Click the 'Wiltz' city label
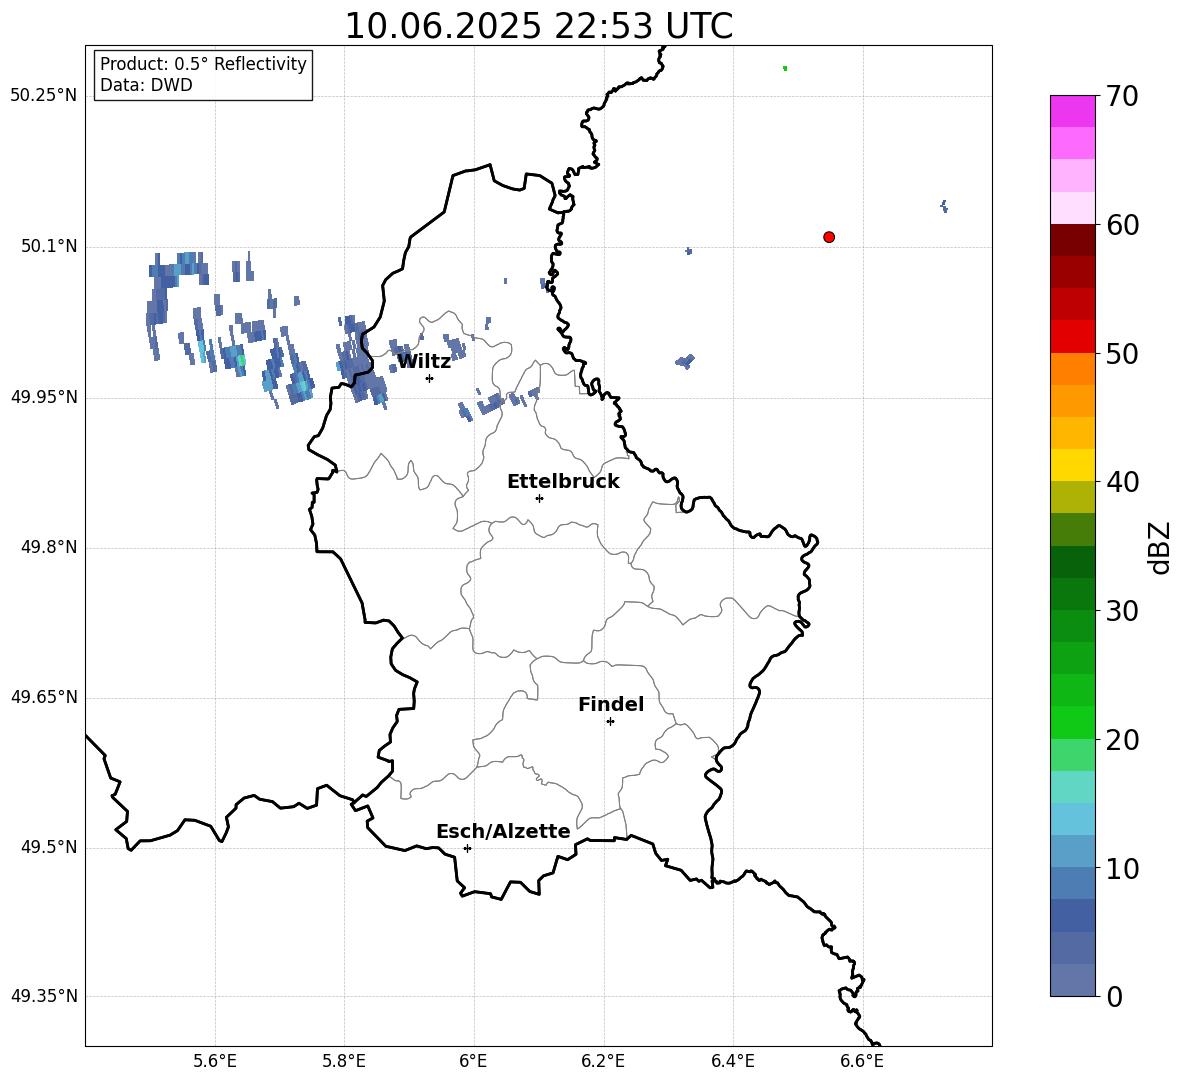1184x1081 pixels. click(424, 362)
